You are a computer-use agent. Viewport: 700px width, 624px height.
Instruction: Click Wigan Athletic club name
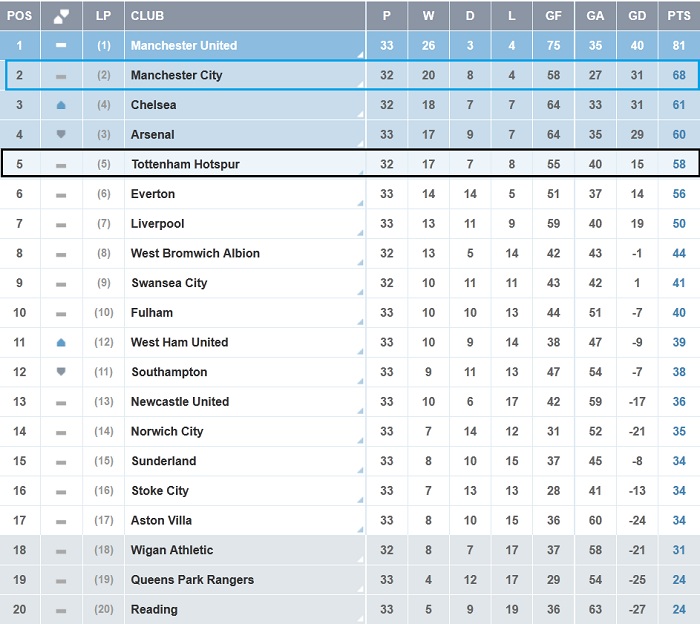(172, 550)
